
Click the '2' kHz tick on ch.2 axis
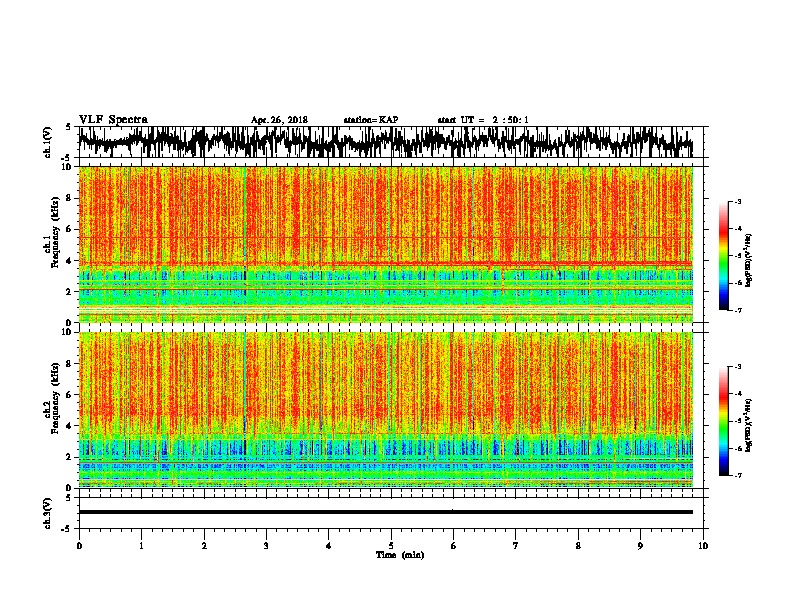coord(70,457)
